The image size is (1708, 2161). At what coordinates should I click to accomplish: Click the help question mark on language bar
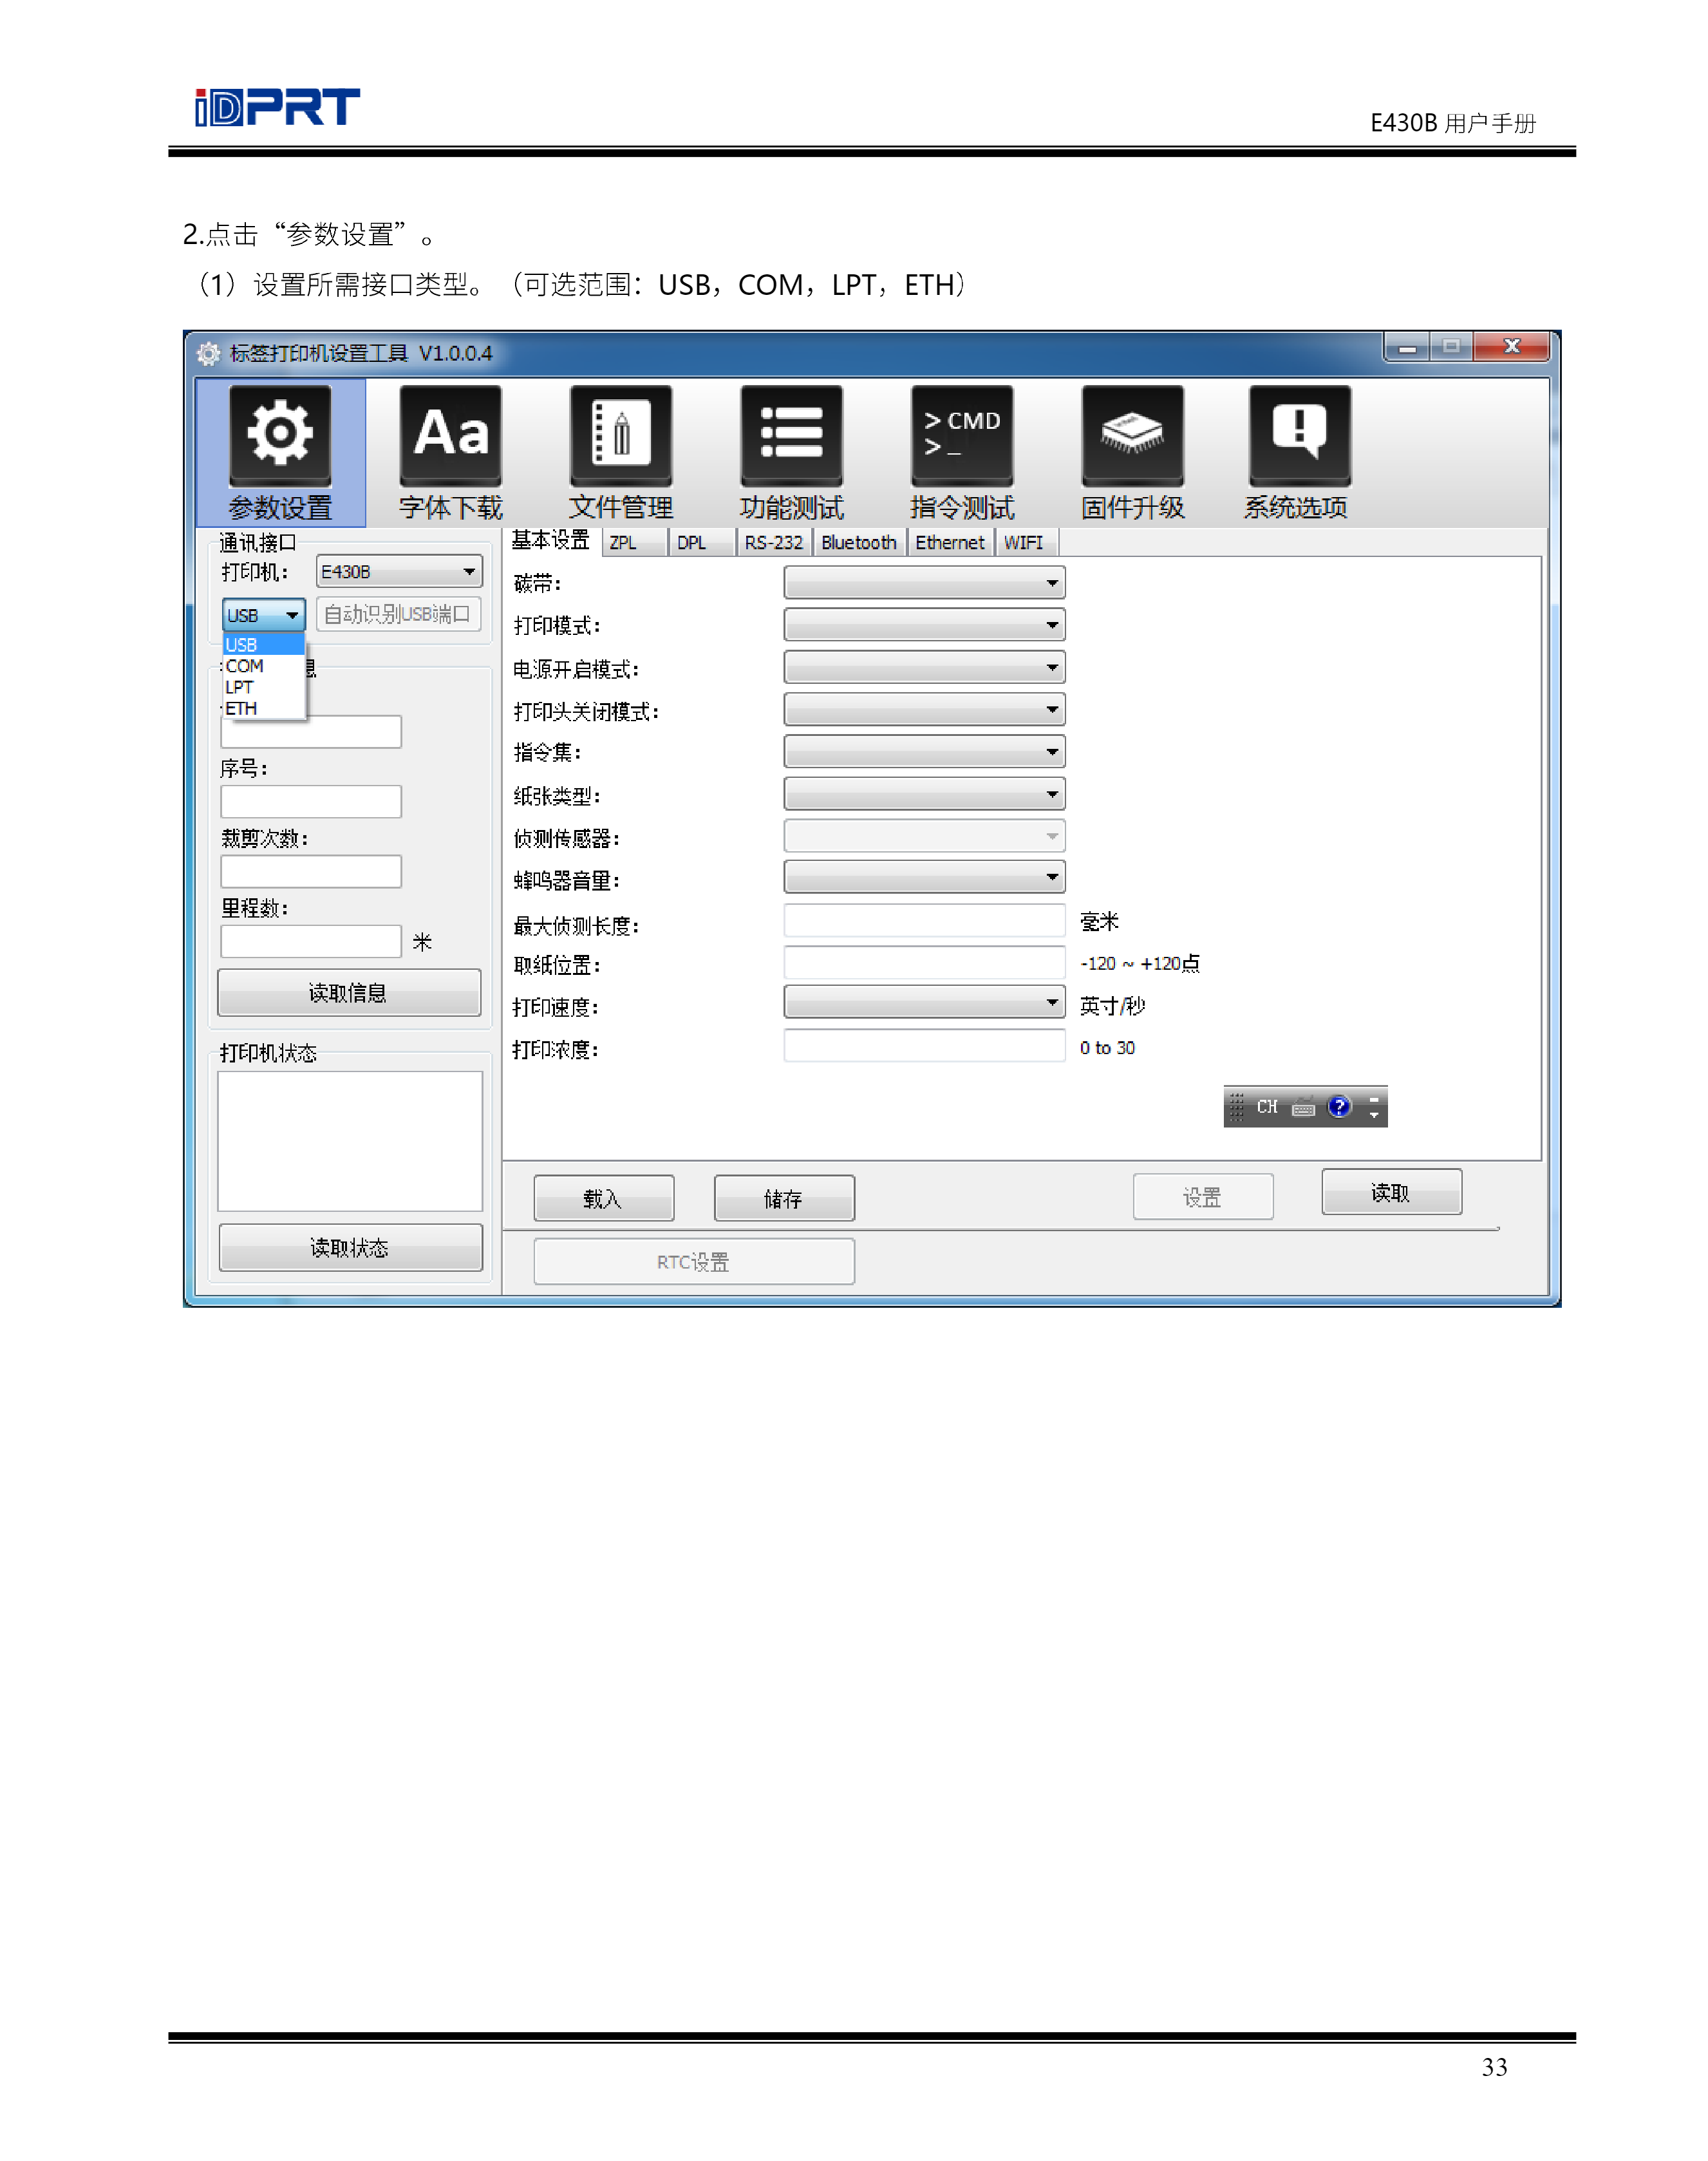[x=1338, y=1106]
